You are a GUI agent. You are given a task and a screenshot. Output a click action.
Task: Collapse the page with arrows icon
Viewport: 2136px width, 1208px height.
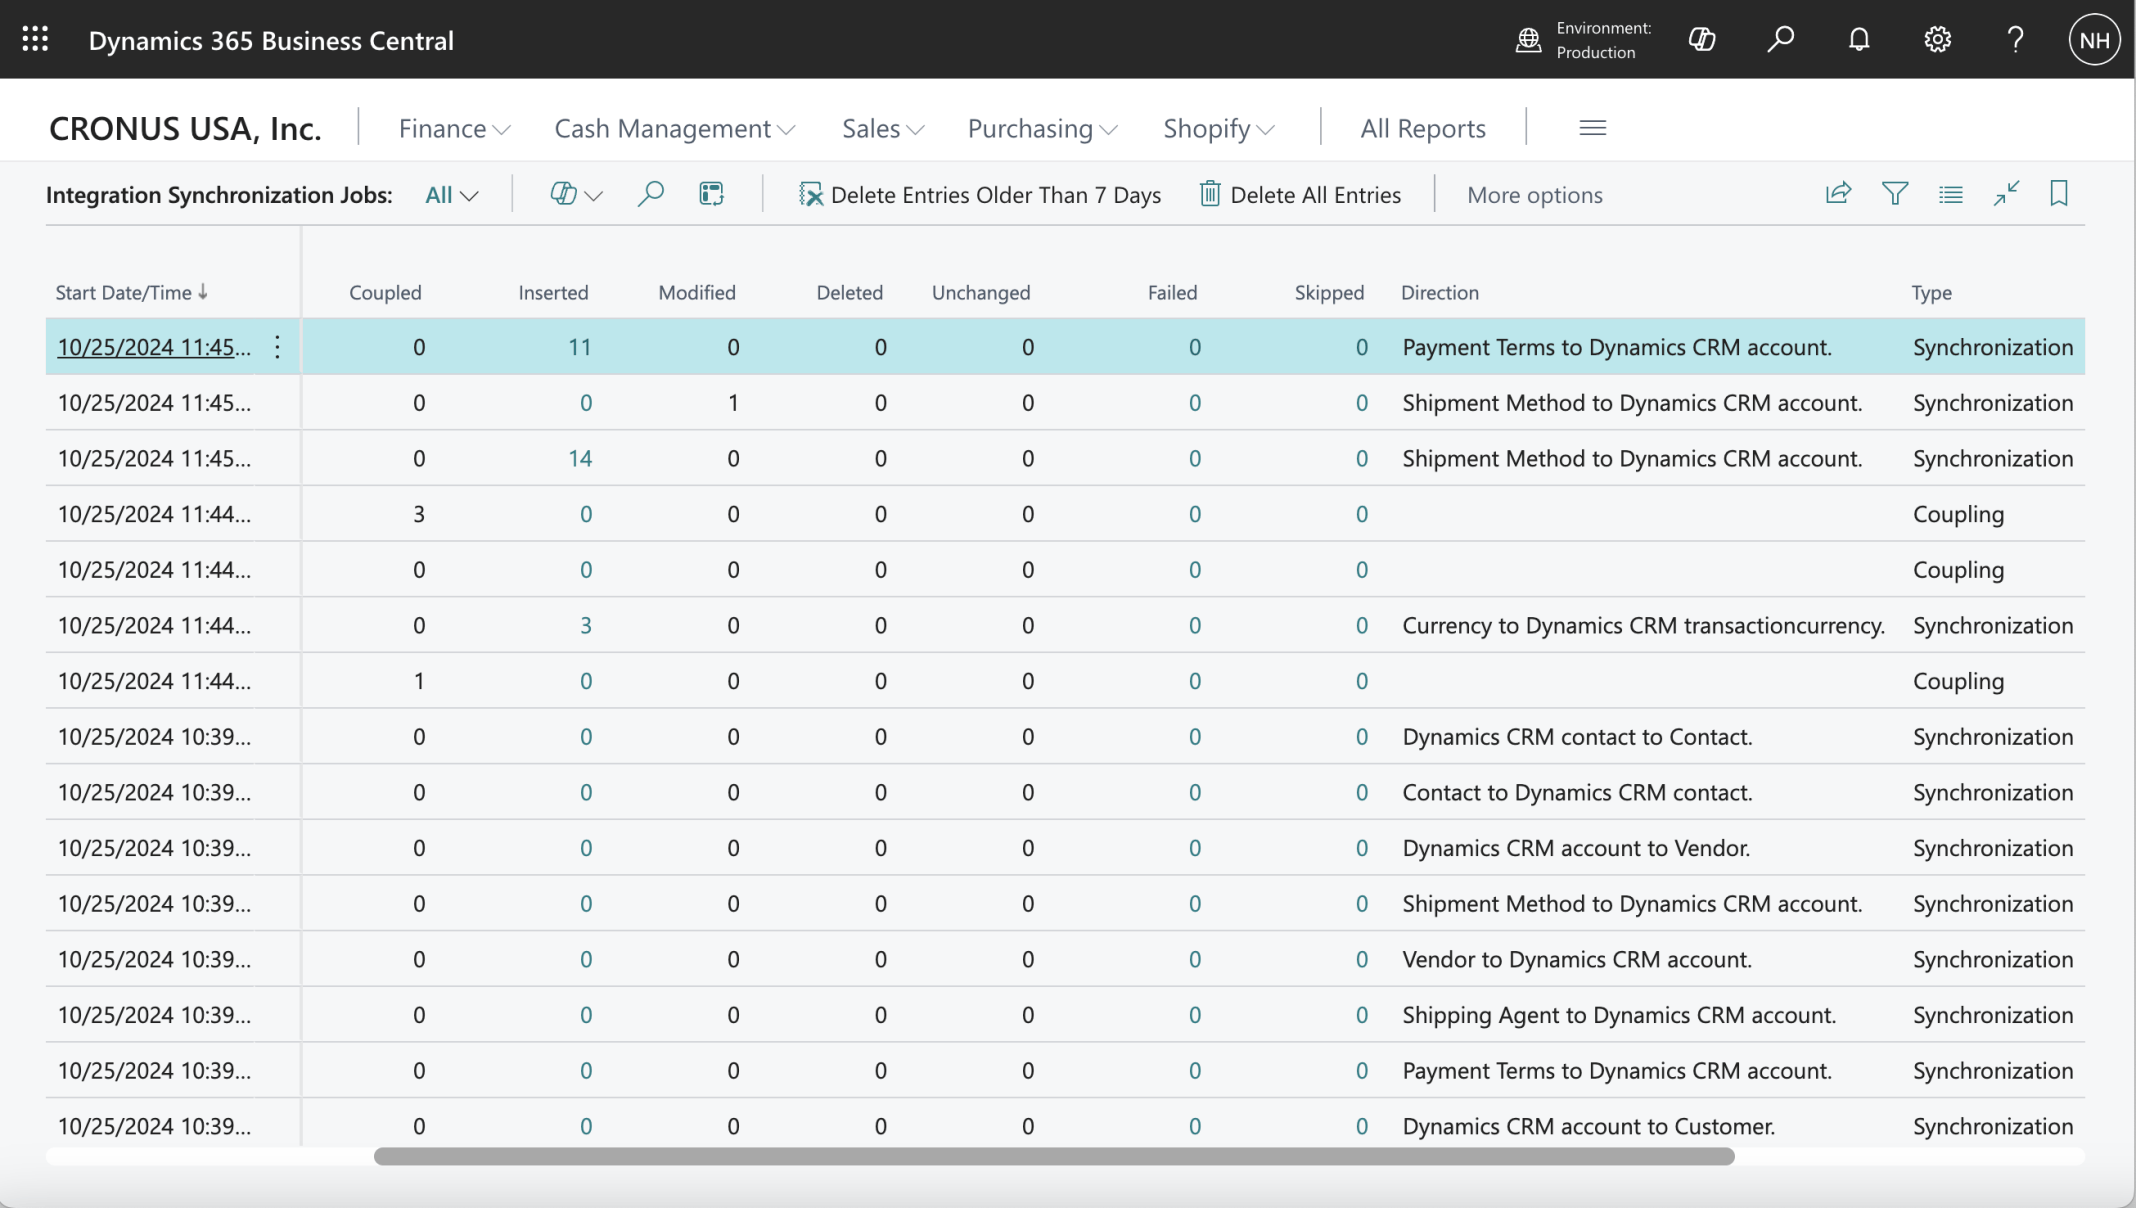(2006, 193)
